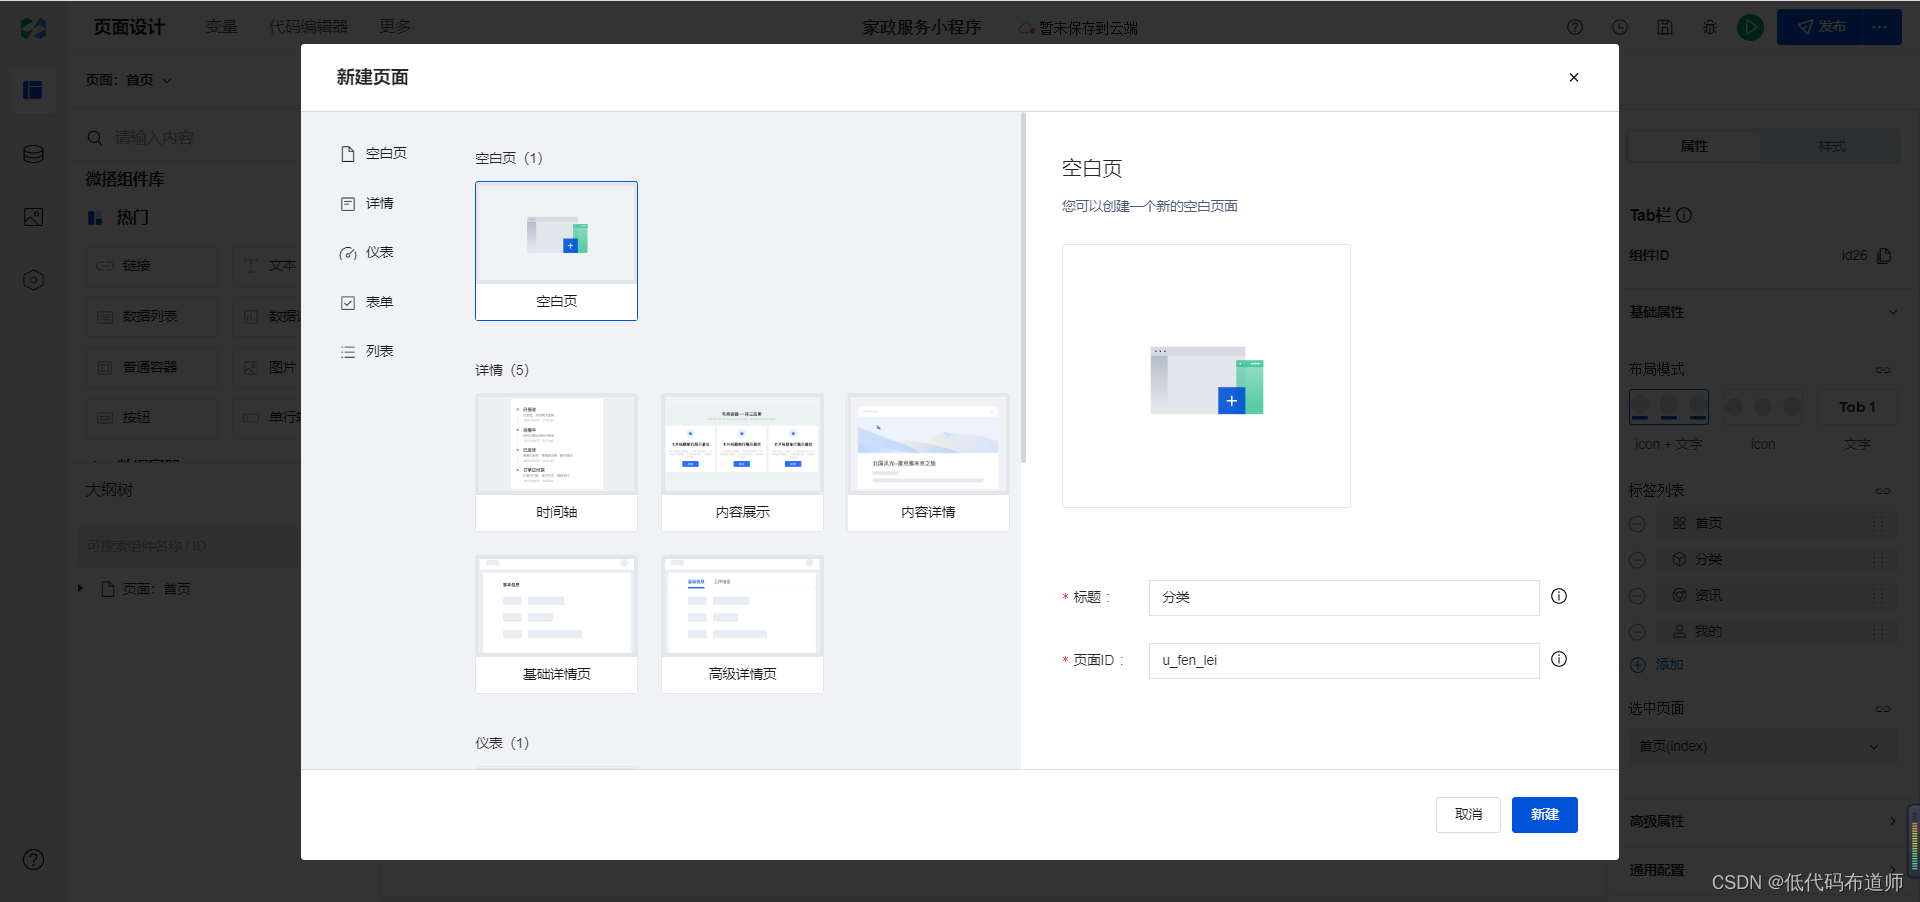The width and height of the screenshot is (1920, 902).
Task: Click the component search box 请输入内容
Action: pos(190,138)
